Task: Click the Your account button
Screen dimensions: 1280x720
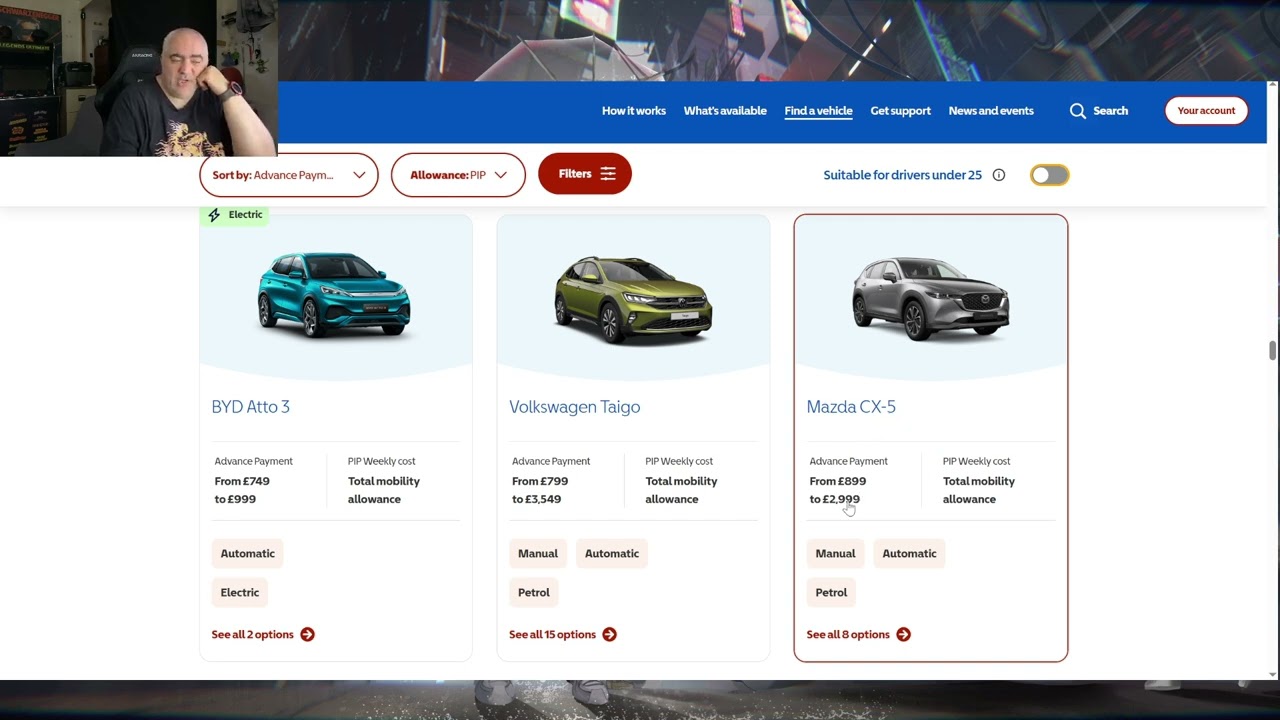Action: pyautogui.click(x=1206, y=111)
